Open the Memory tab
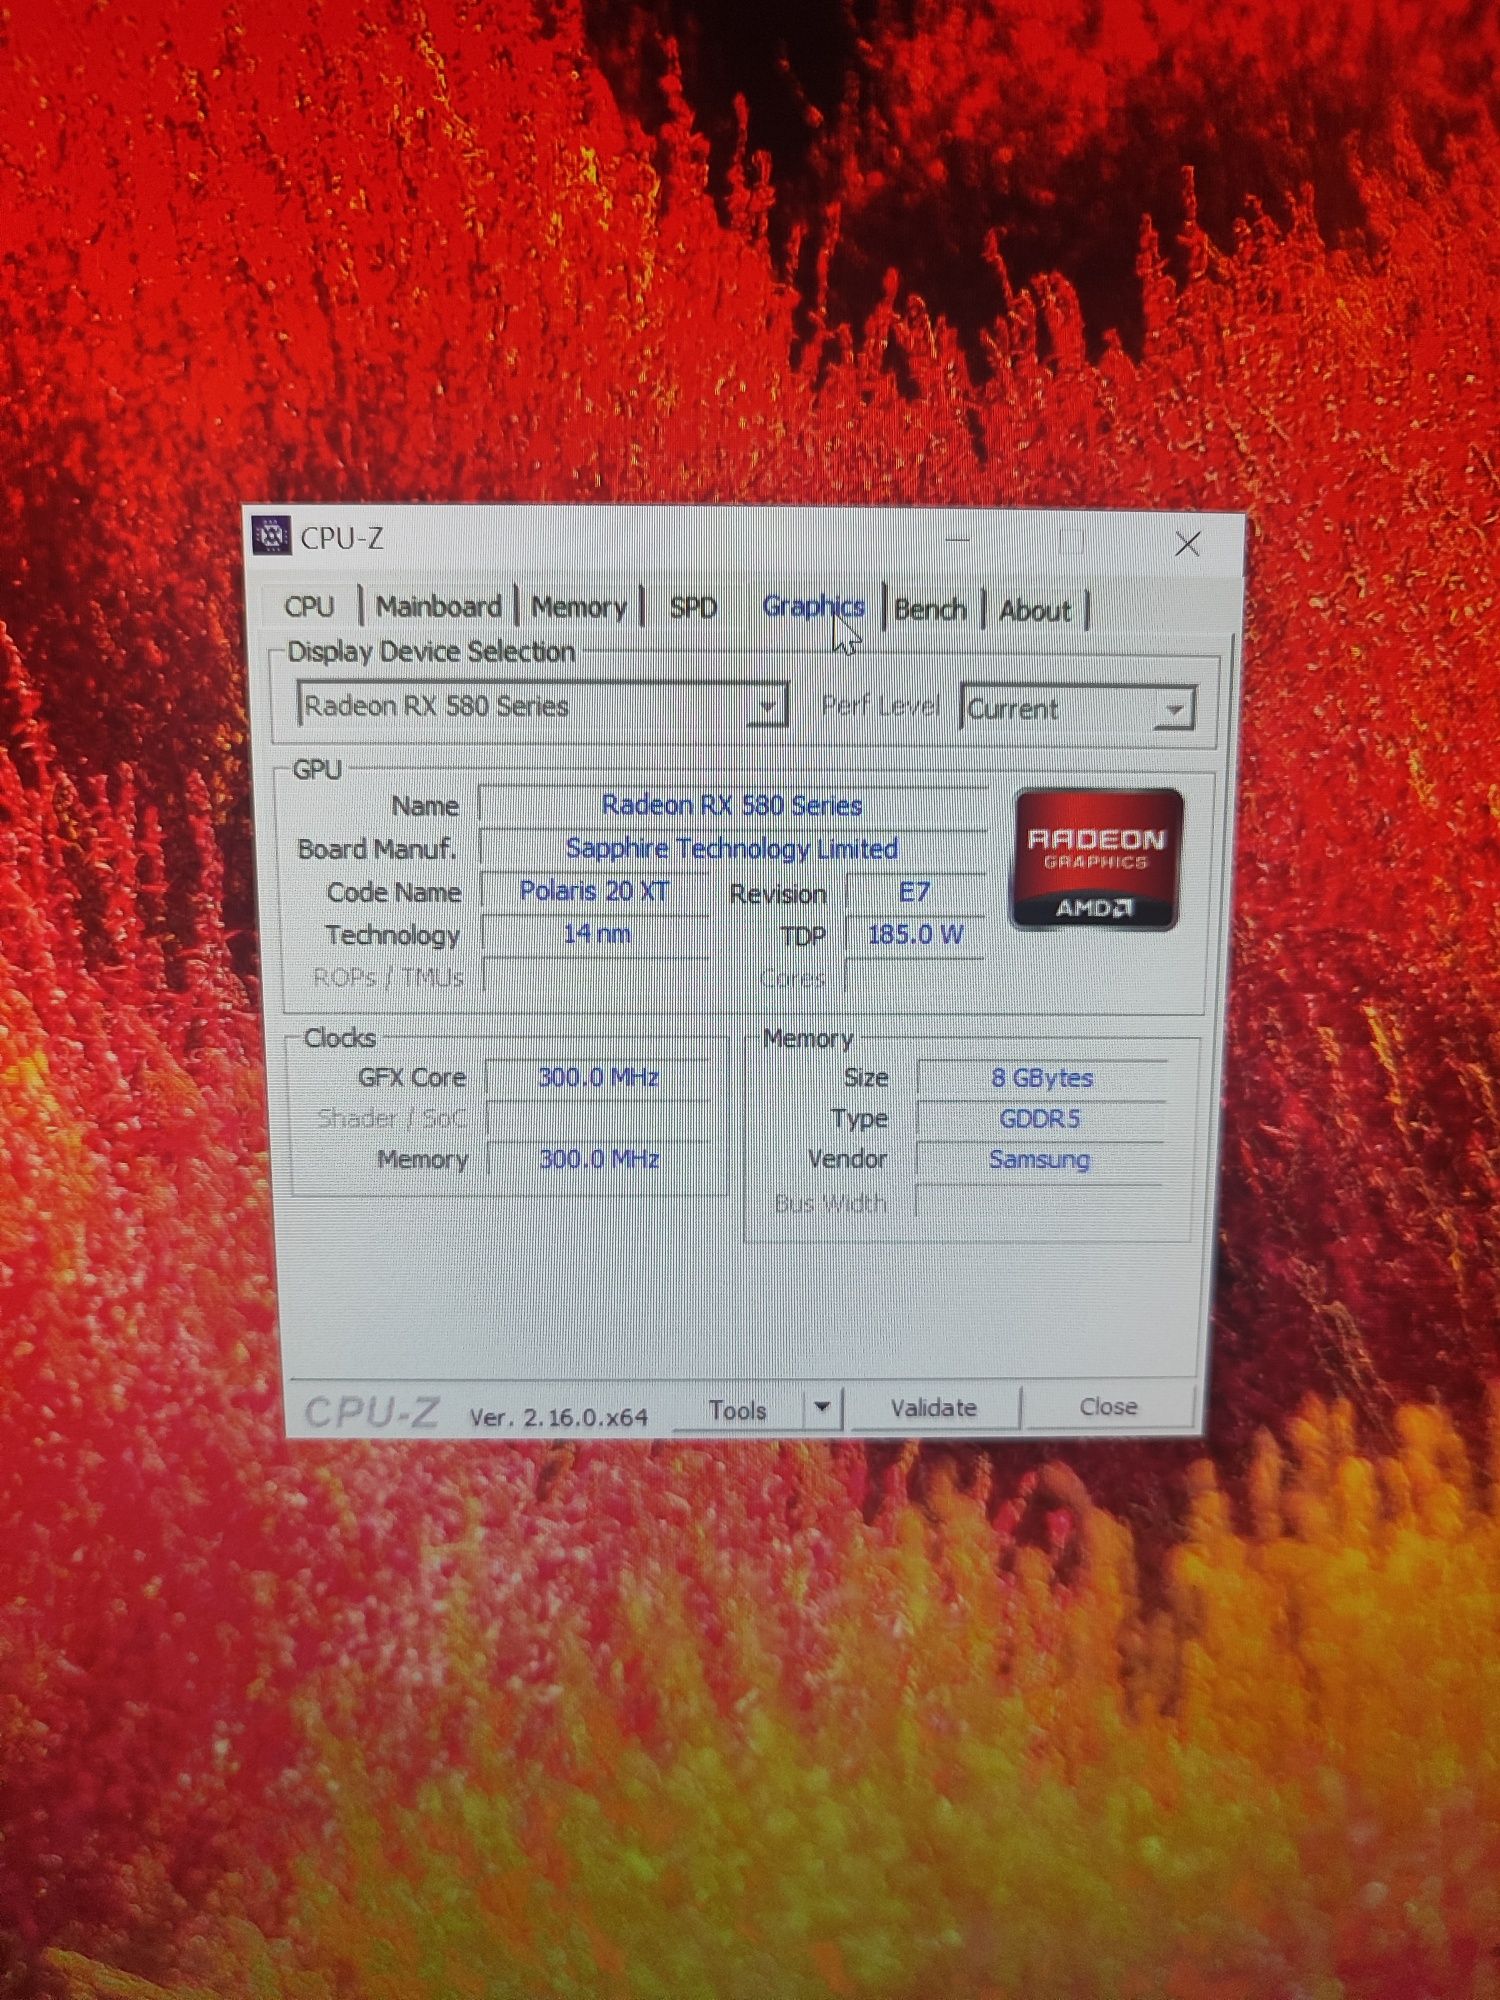 click(578, 607)
